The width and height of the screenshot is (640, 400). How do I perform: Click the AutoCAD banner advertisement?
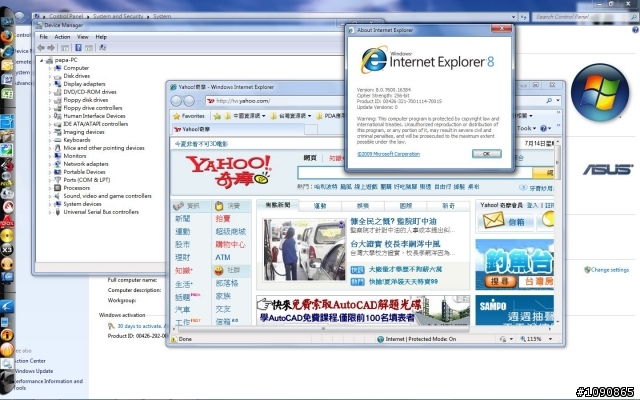point(363,310)
